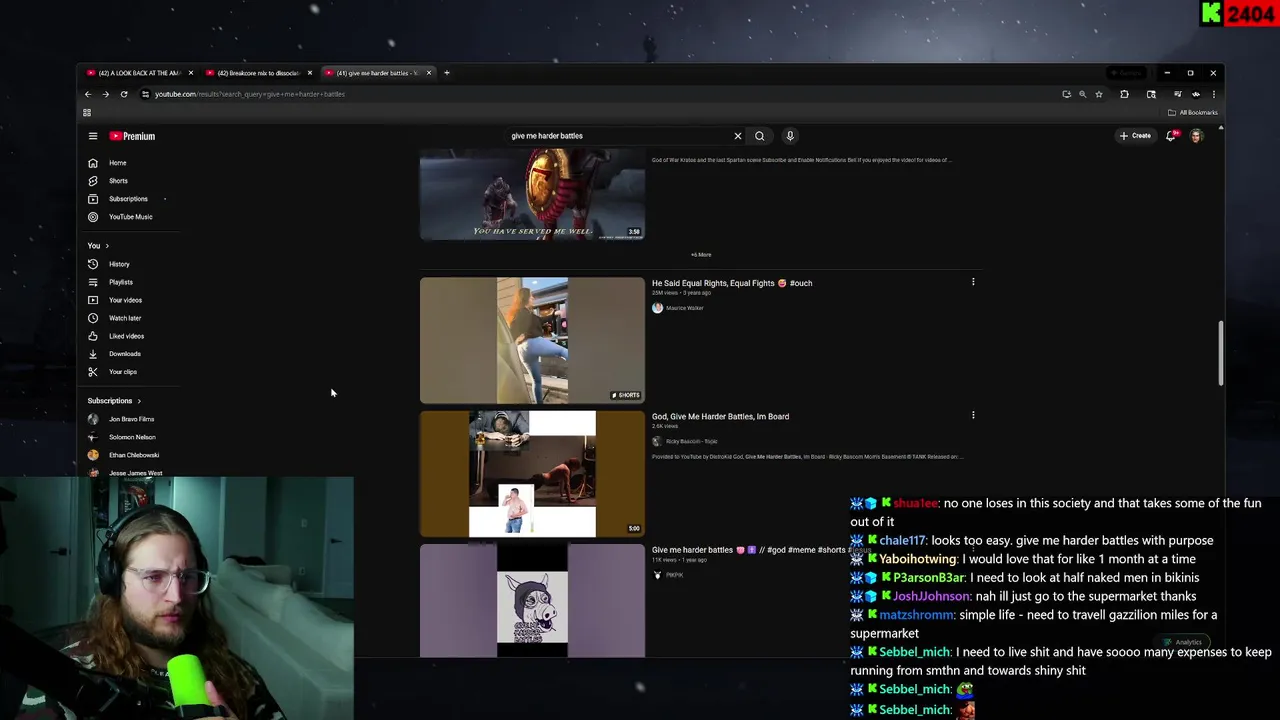1280x720 pixels.
Task: Open more options for 'Im Board' video
Action: 973,415
